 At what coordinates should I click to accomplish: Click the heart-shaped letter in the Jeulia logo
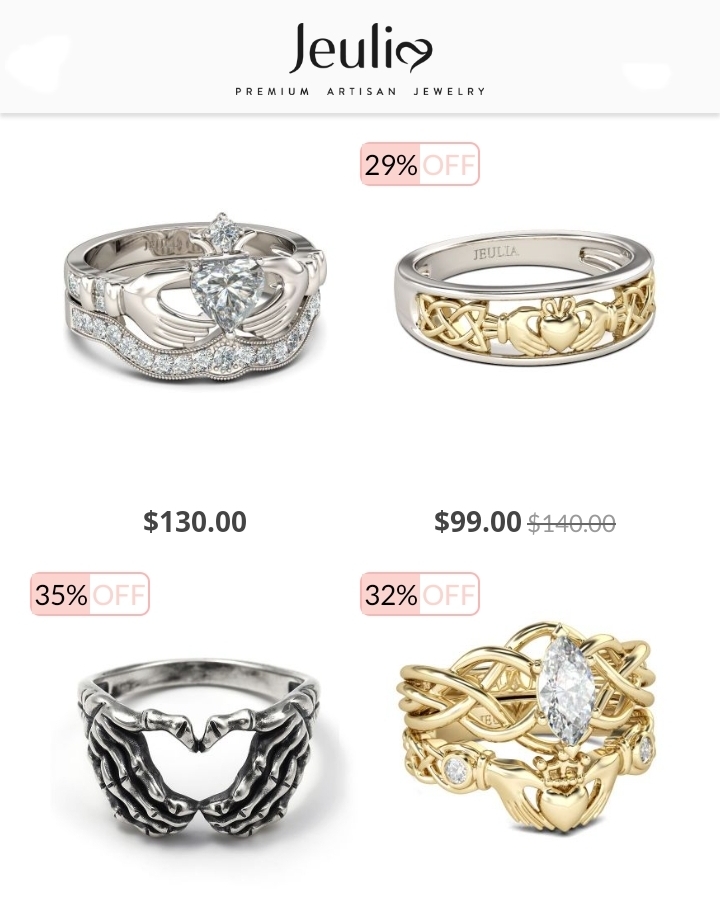click(414, 55)
